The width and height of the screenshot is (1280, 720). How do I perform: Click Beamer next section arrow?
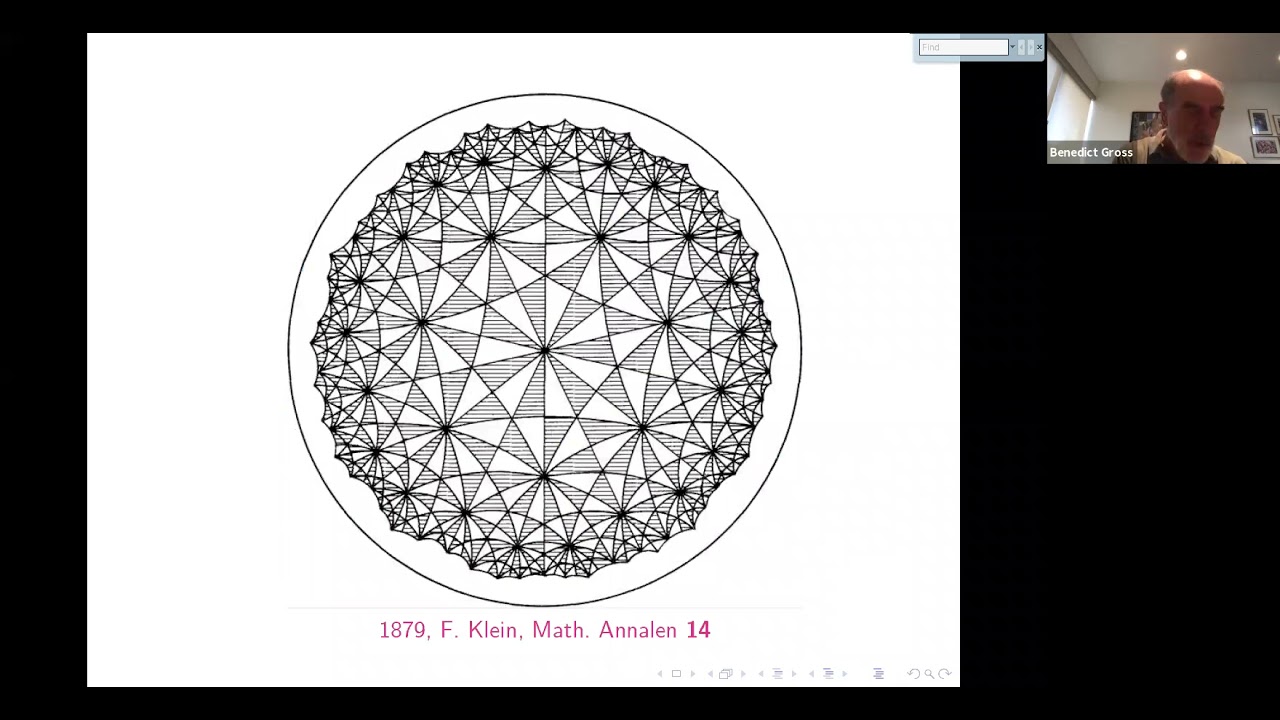(x=845, y=674)
